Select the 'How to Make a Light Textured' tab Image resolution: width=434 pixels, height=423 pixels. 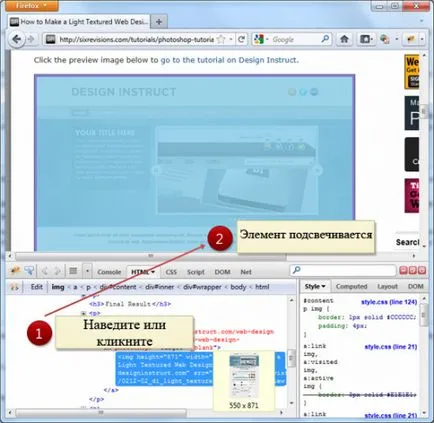(x=79, y=22)
